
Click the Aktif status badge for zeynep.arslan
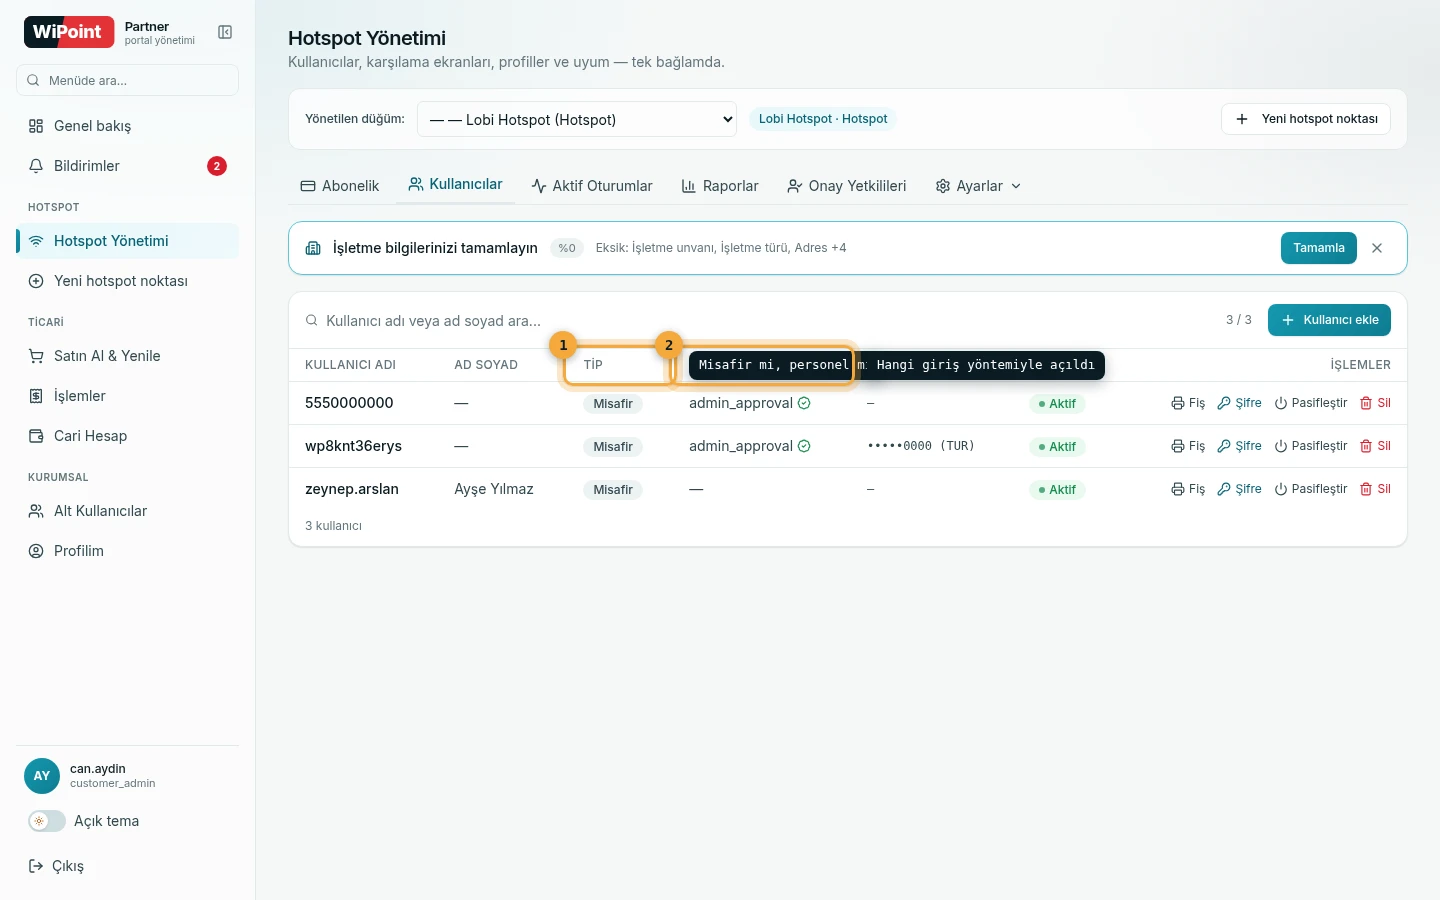pyautogui.click(x=1057, y=490)
